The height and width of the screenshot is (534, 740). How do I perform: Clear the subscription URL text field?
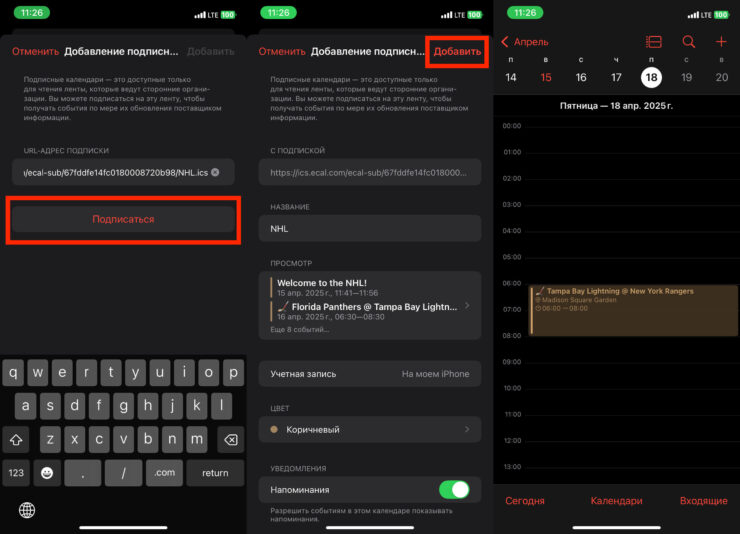point(215,173)
